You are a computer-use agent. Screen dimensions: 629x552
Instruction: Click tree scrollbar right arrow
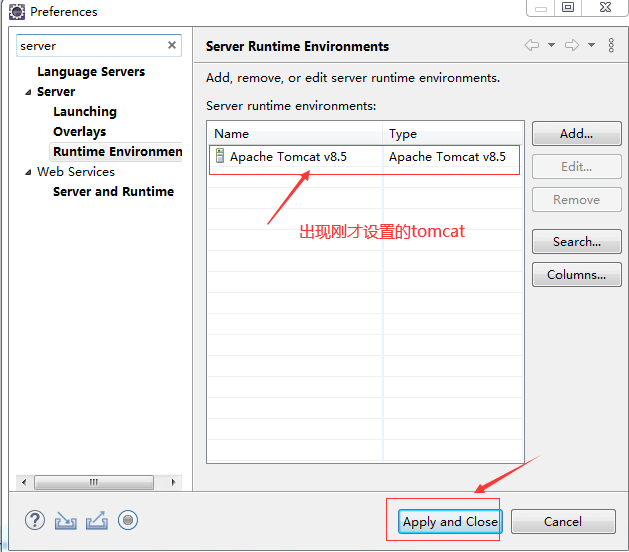[173, 482]
